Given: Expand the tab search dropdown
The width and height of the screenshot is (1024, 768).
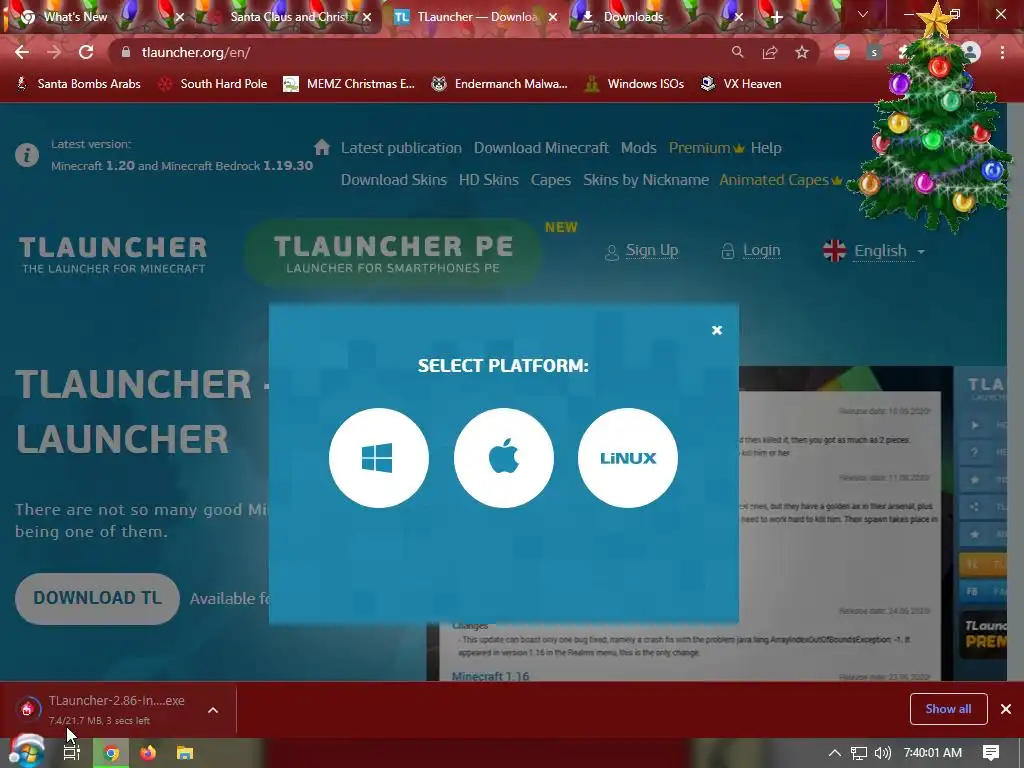Looking at the screenshot, I should [x=863, y=14].
